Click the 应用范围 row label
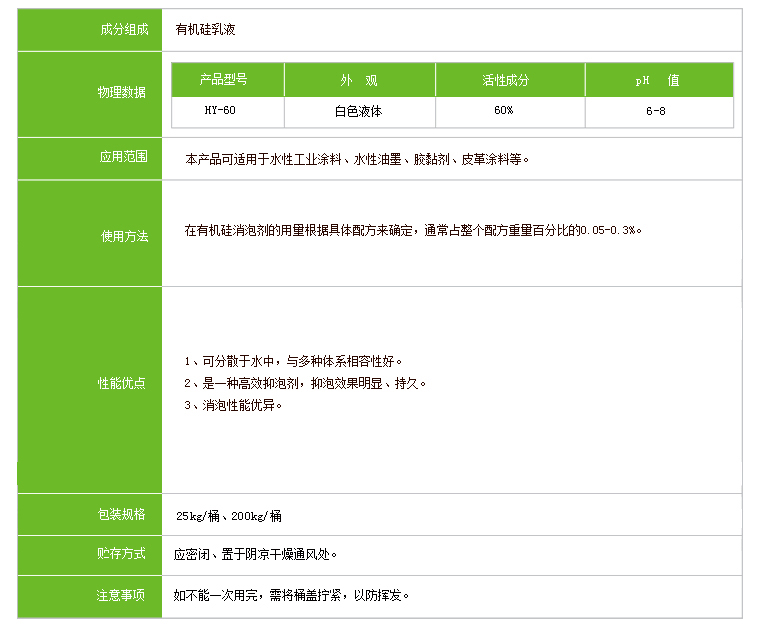This screenshot has height=637, width=760. (123, 157)
